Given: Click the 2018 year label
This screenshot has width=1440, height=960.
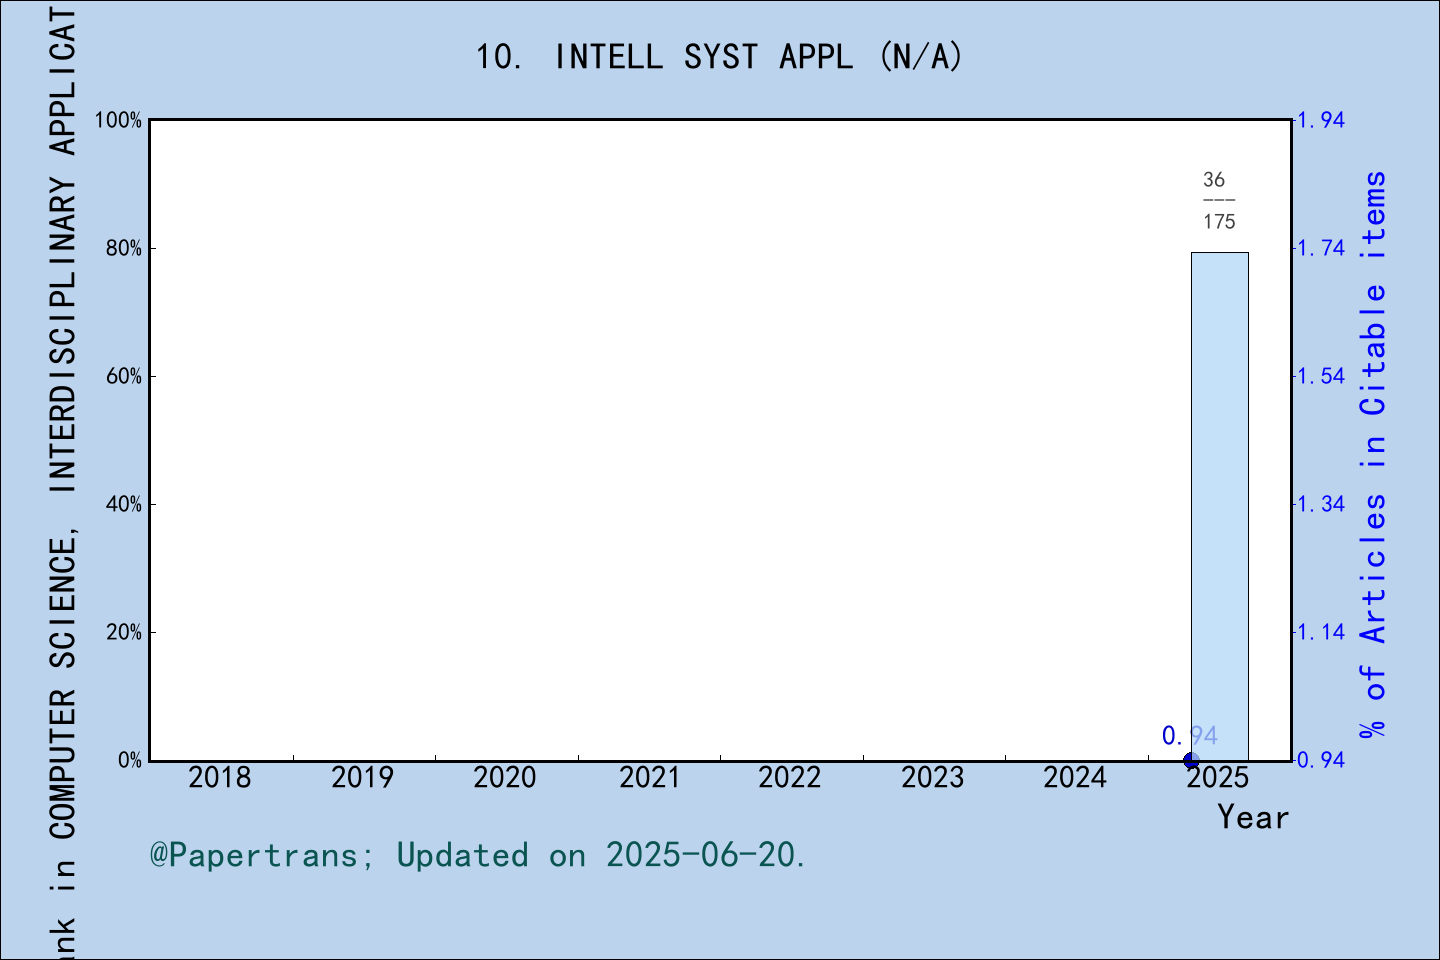Looking at the screenshot, I should click(x=220, y=777).
